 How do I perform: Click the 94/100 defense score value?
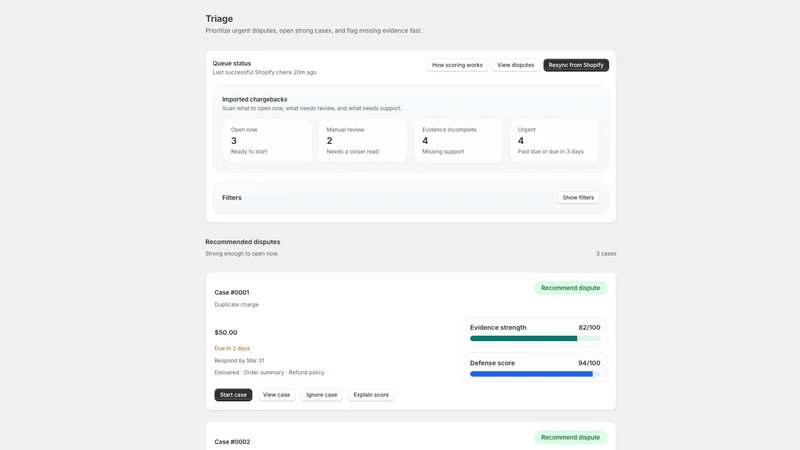[x=589, y=363]
